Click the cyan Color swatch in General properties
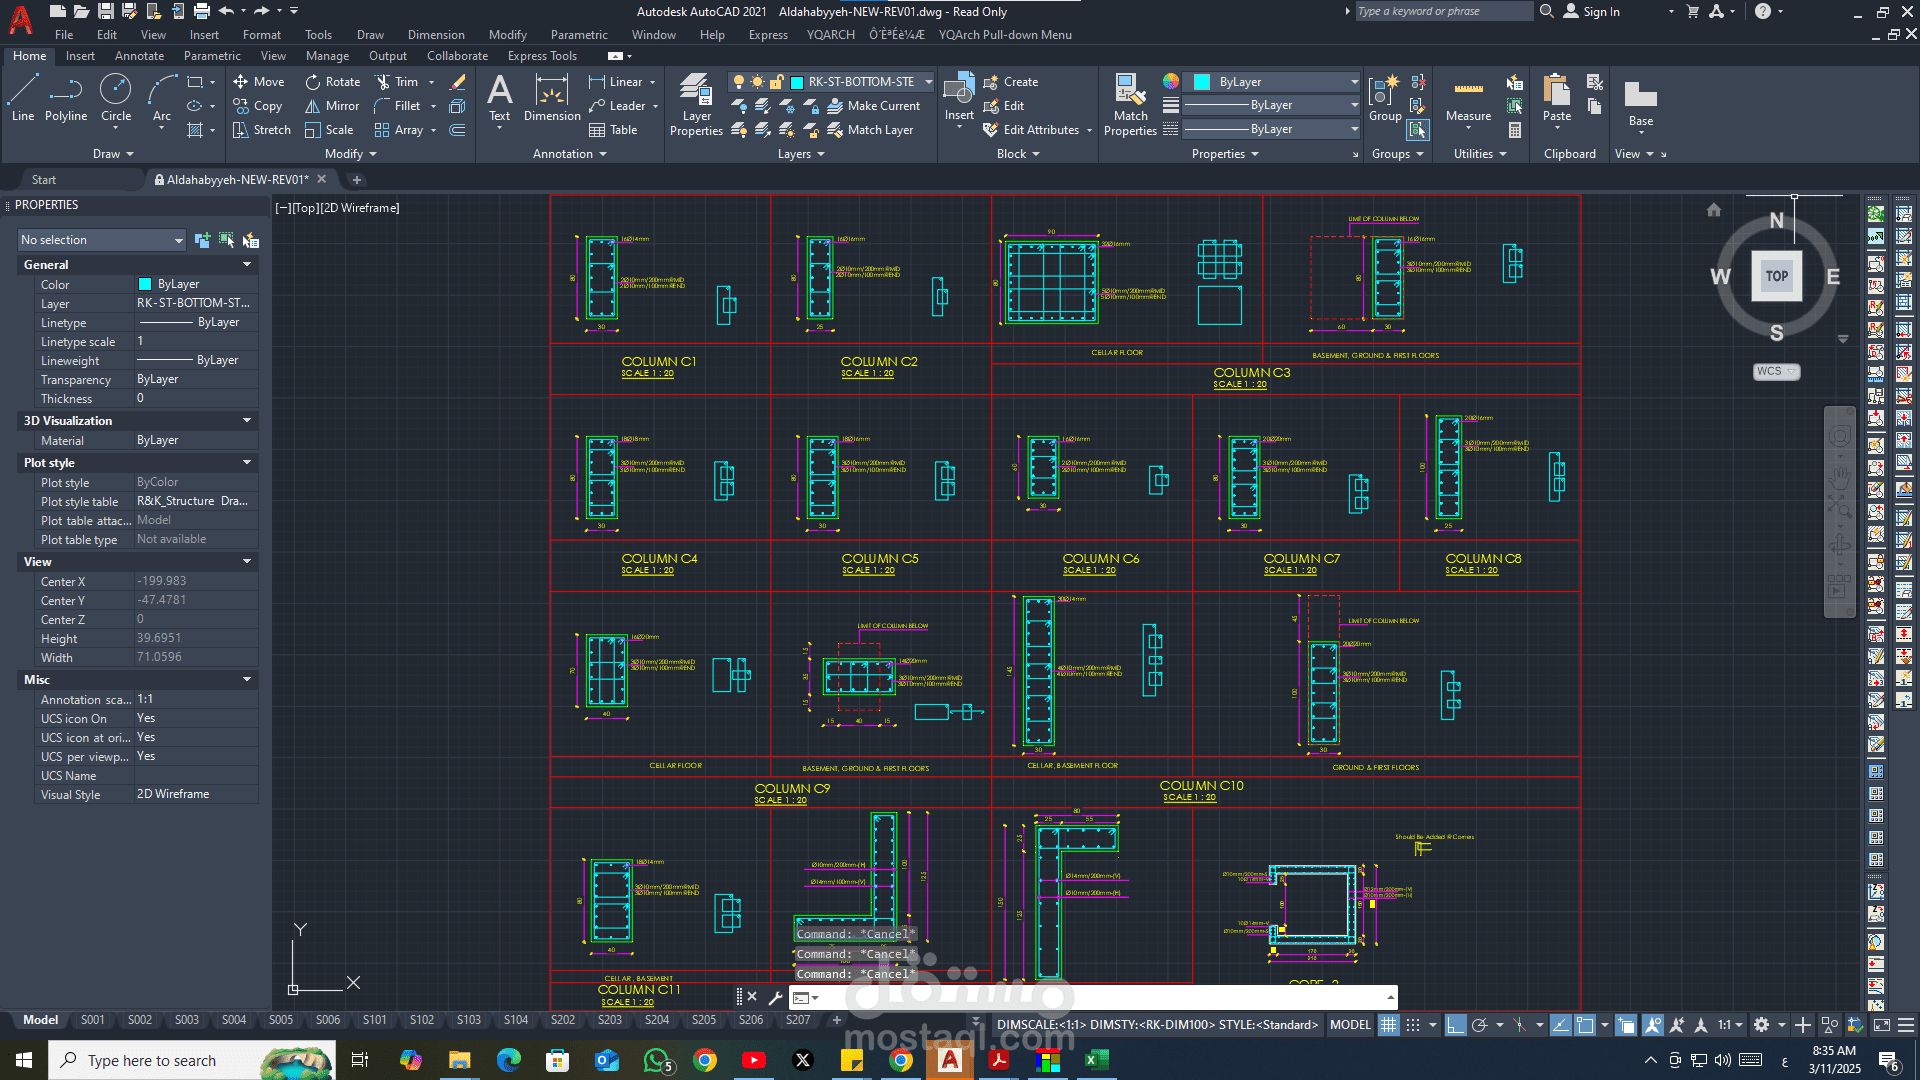1920x1080 pixels. tap(145, 284)
